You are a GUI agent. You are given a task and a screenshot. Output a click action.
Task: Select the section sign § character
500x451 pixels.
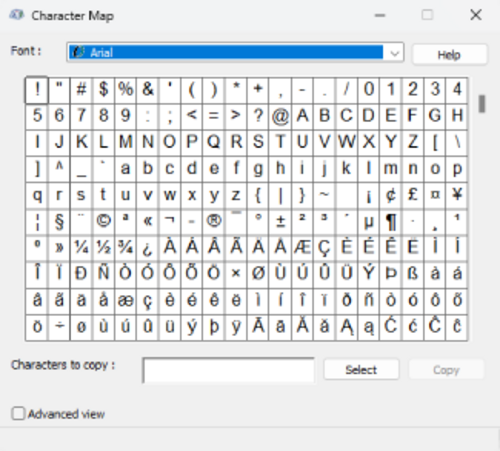click(59, 221)
